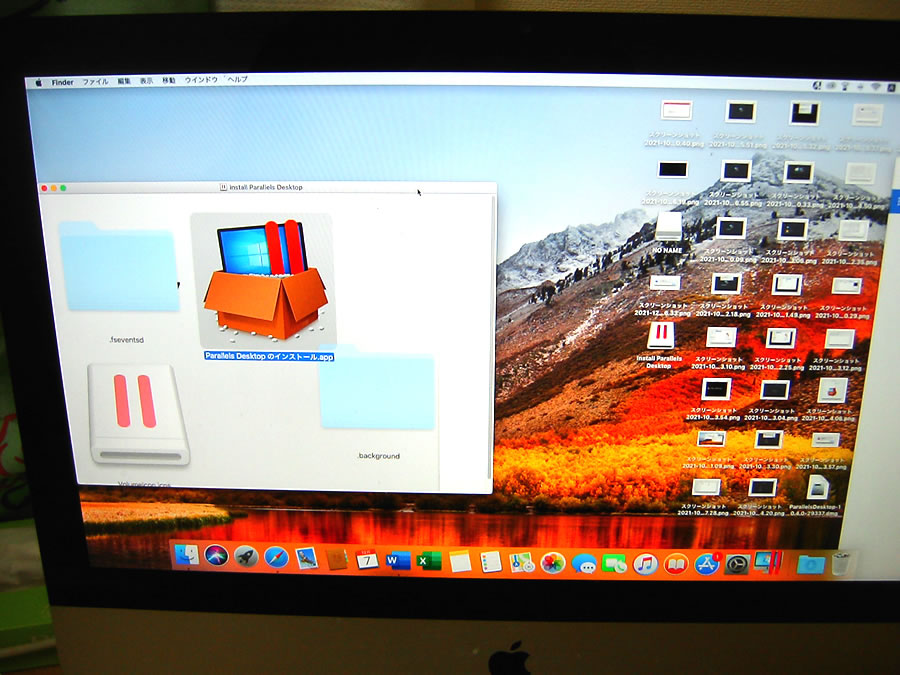The width and height of the screenshot is (900, 675).
Task: Click the installer window vertical scrollbar
Action: 490,337
